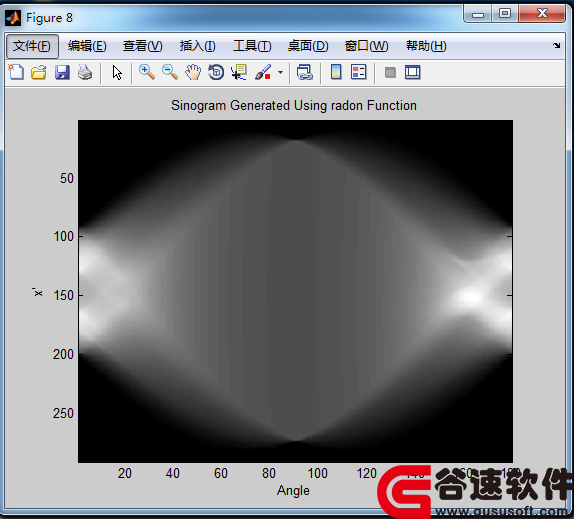Open the 帮助(H) menu

(x=426, y=46)
